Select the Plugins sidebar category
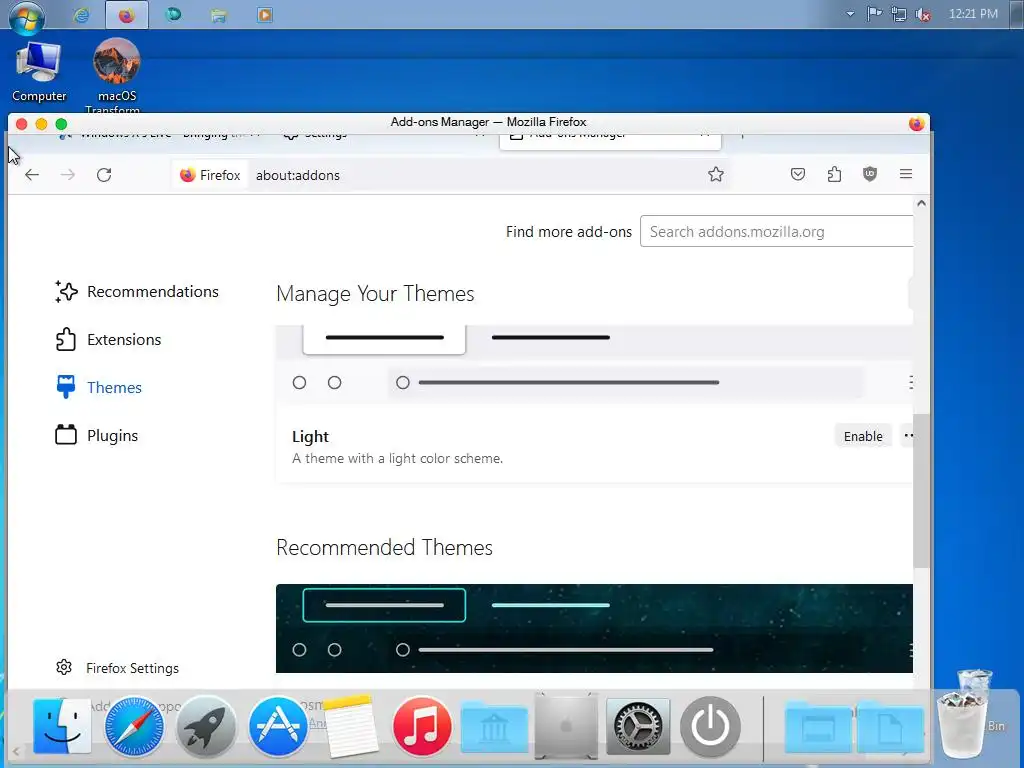Viewport: 1024px width, 768px height. point(97,436)
